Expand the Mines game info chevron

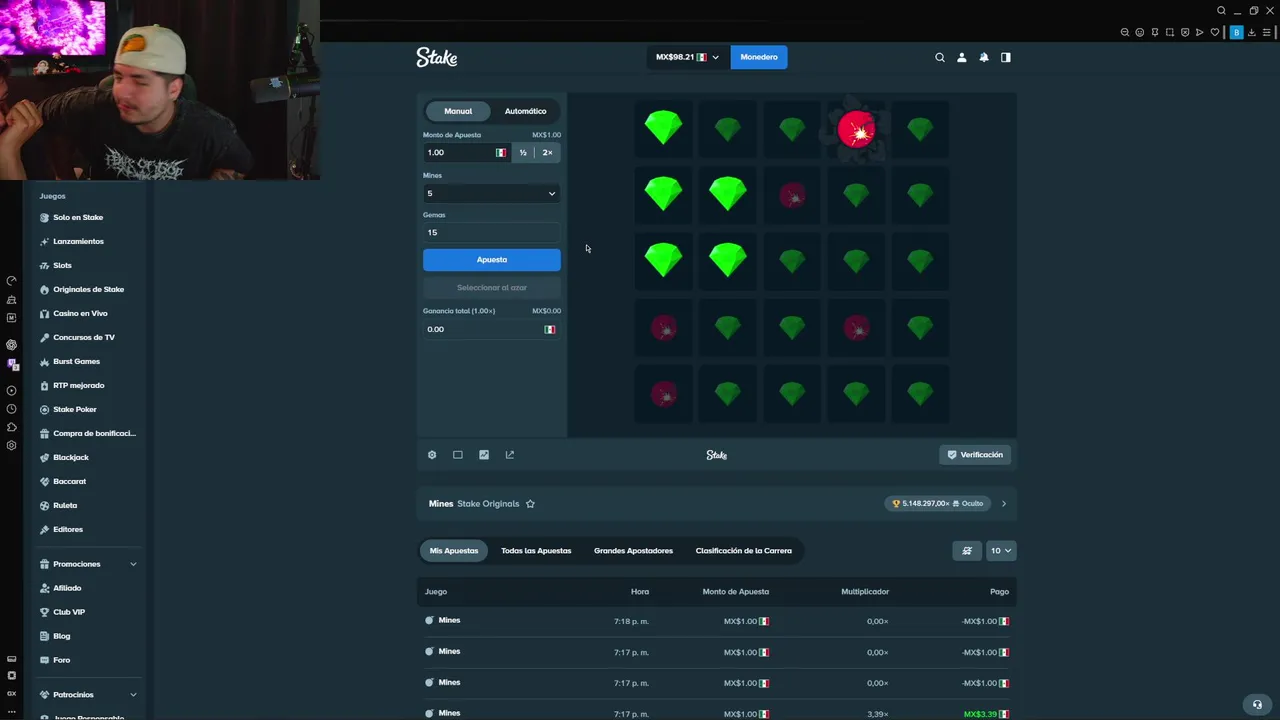click(1004, 504)
